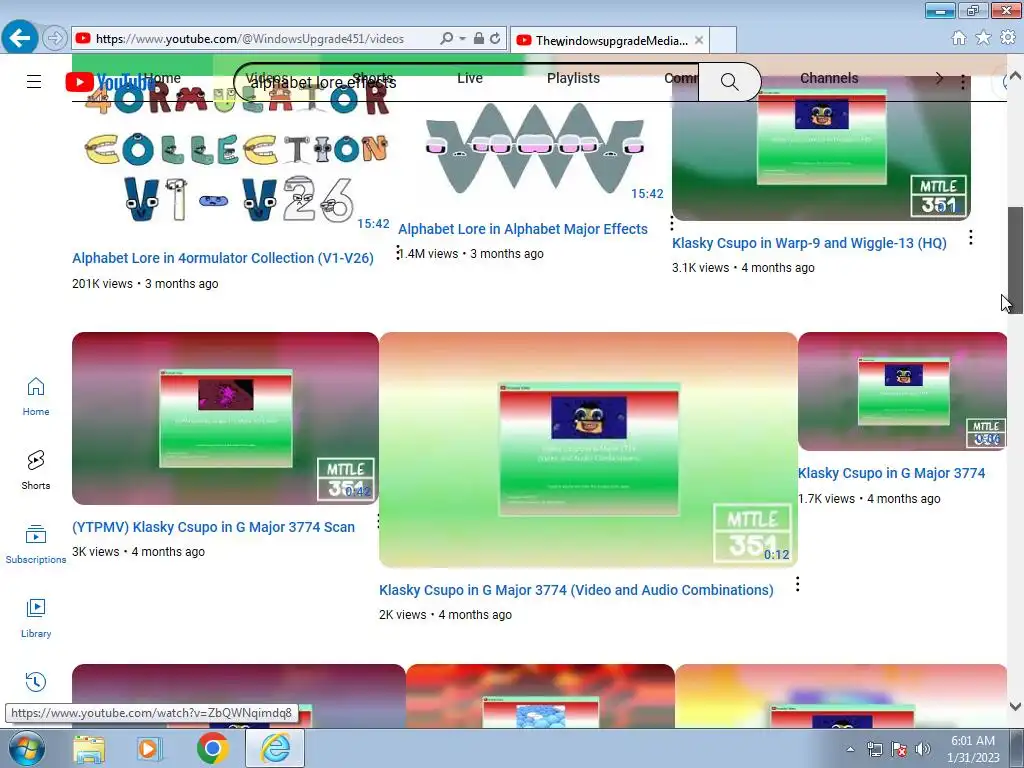The image size is (1024, 768).
Task: Click the YouTube search box field
Action: (466, 82)
